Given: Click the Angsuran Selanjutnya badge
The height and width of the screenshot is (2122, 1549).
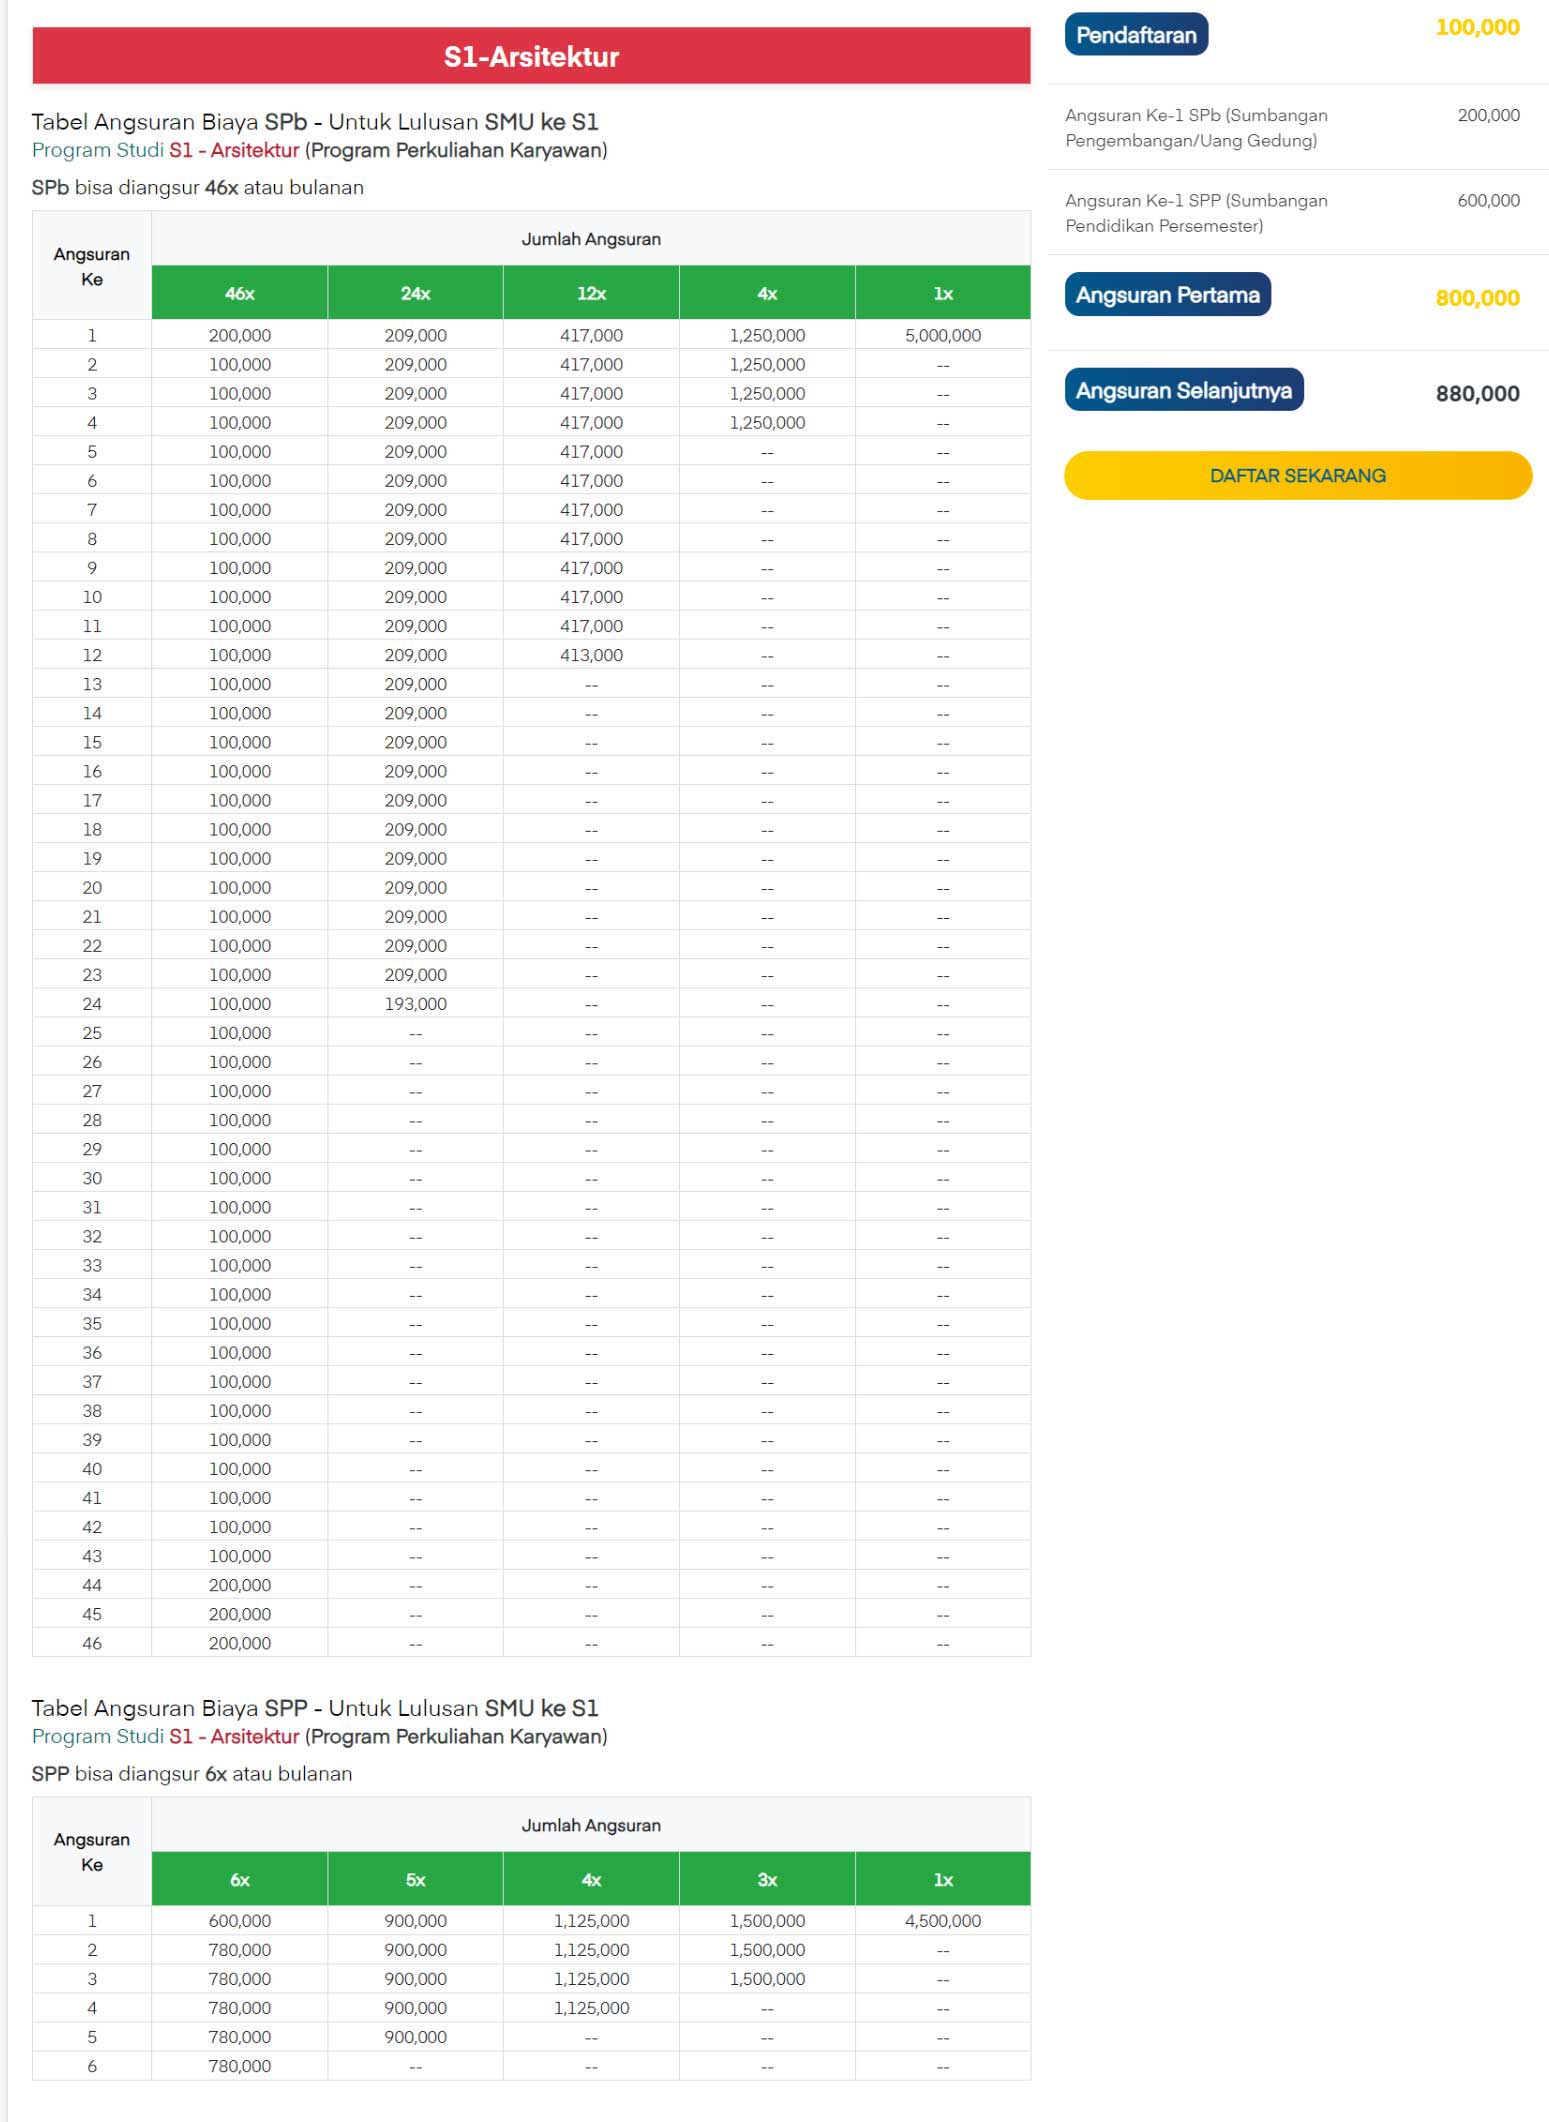Looking at the screenshot, I should tap(1183, 390).
